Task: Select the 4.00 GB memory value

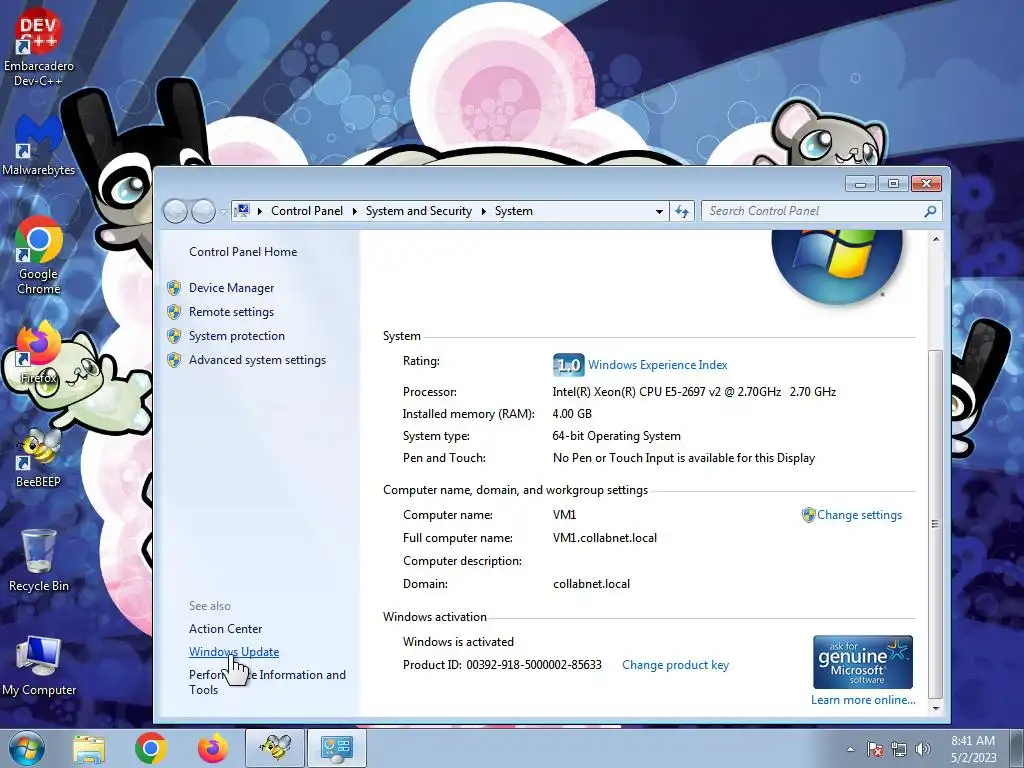Action: tap(572, 414)
